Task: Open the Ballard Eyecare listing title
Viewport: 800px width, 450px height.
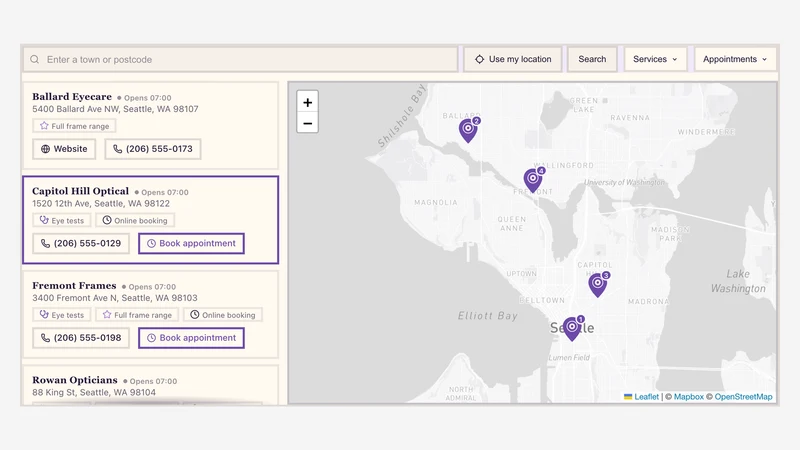Action: [x=72, y=97]
